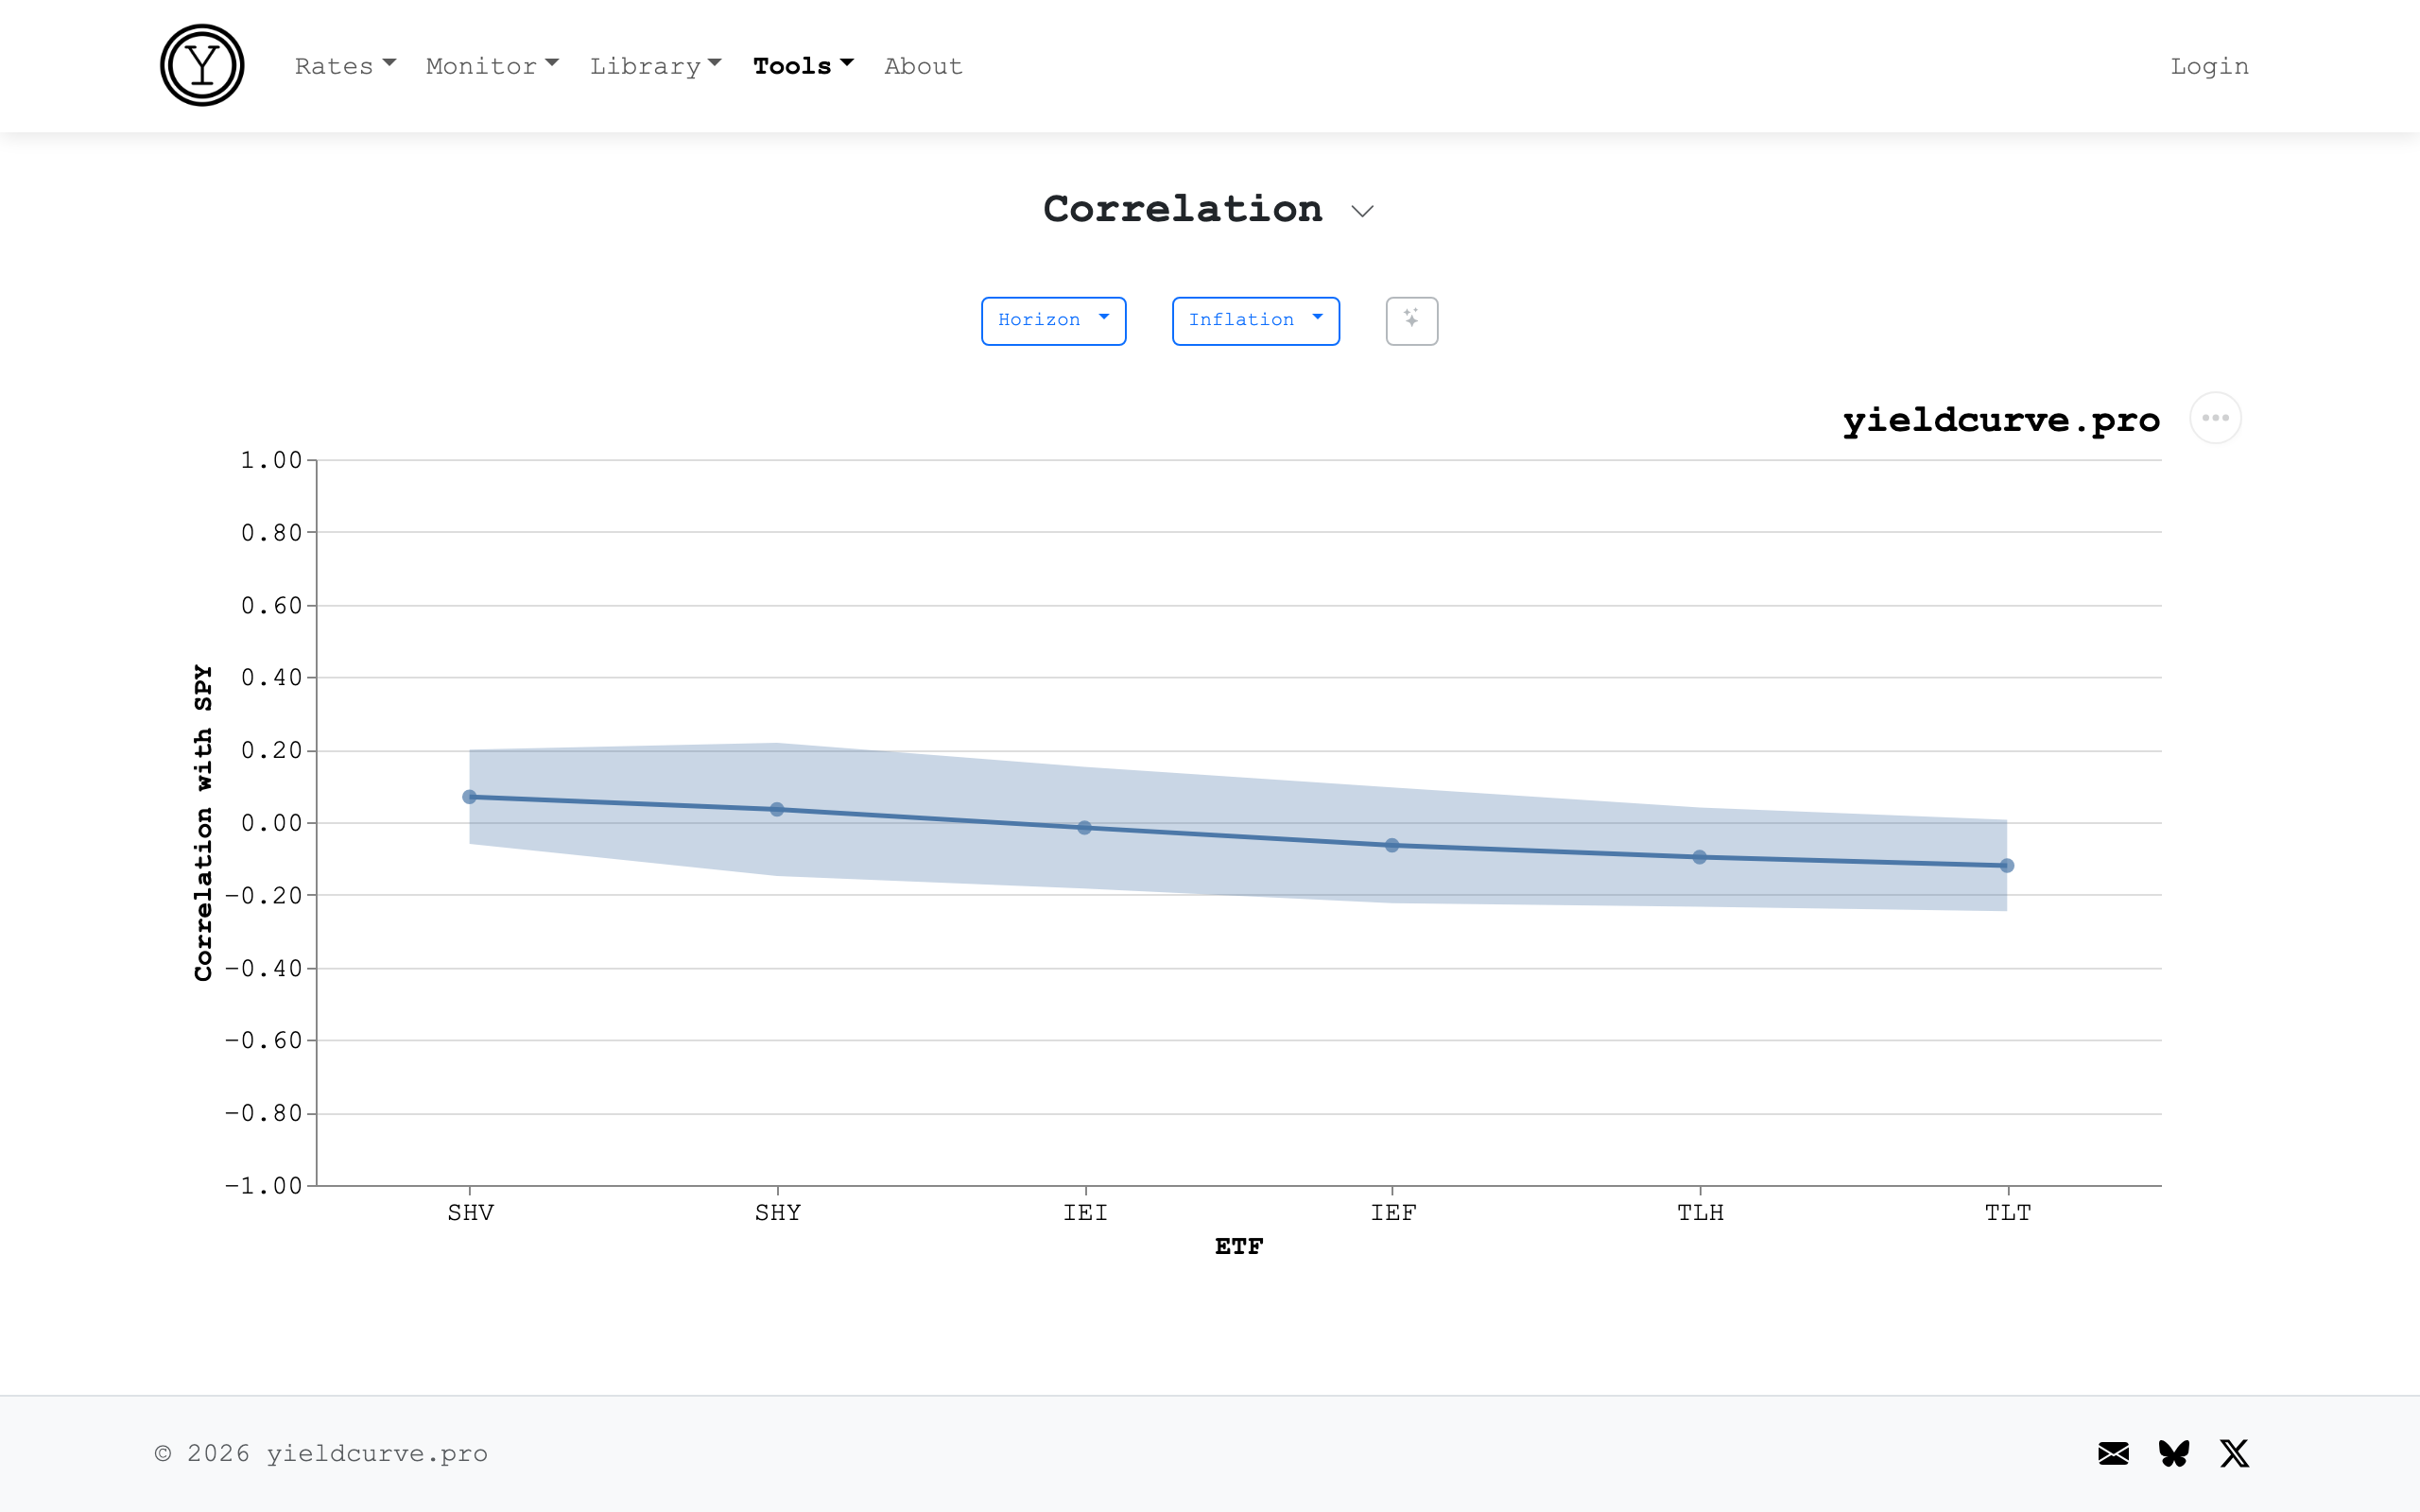This screenshot has height=1512, width=2420.
Task: Click the yieldcurve.pro chart title text
Action: pos(2001,420)
